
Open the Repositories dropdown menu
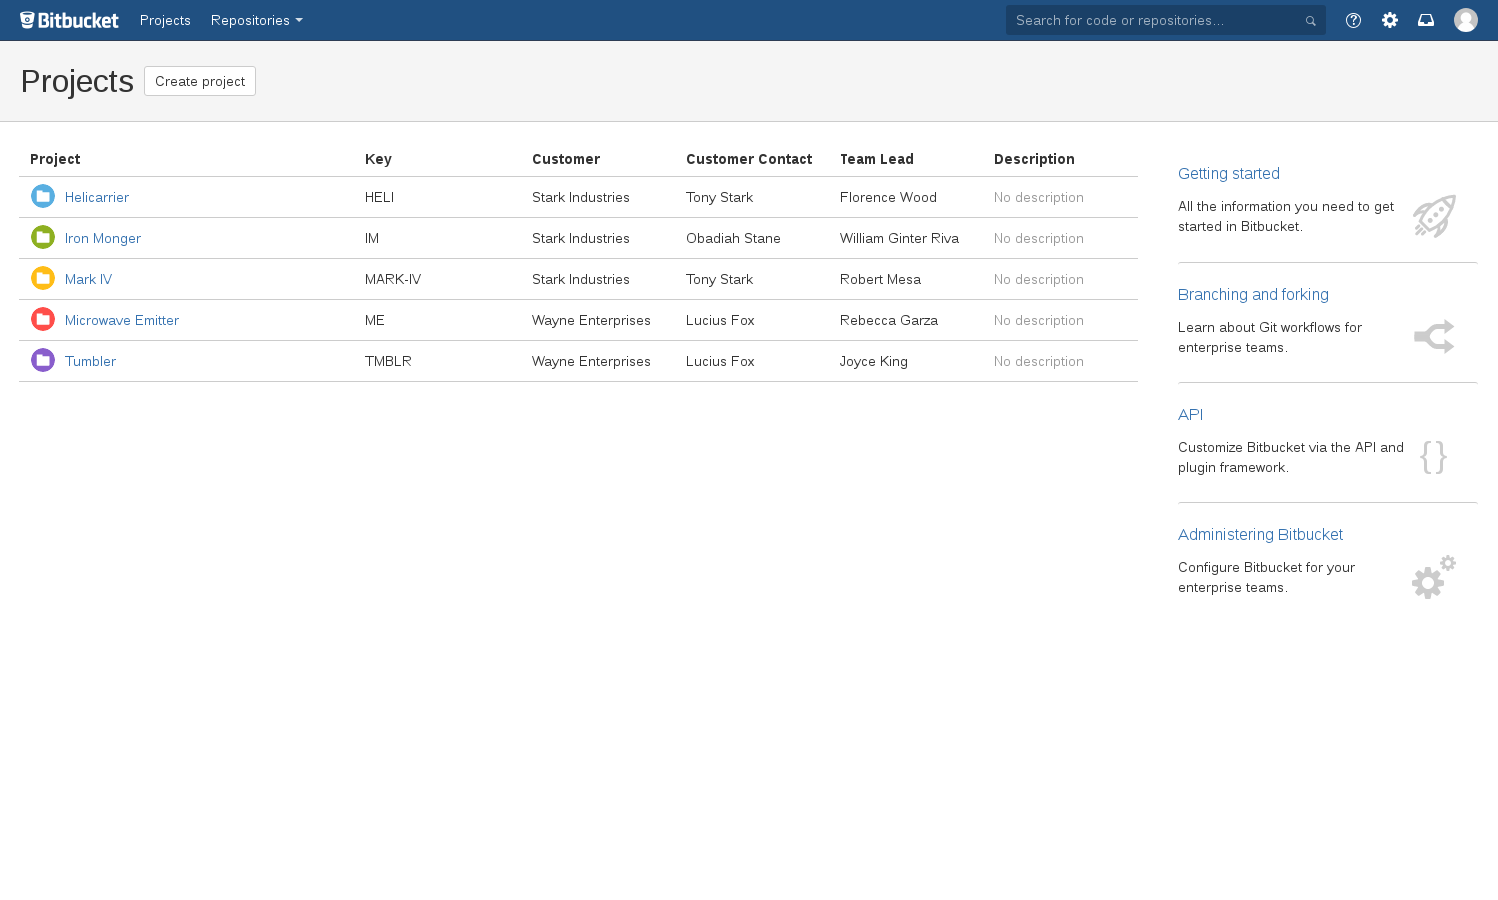(256, 20)
